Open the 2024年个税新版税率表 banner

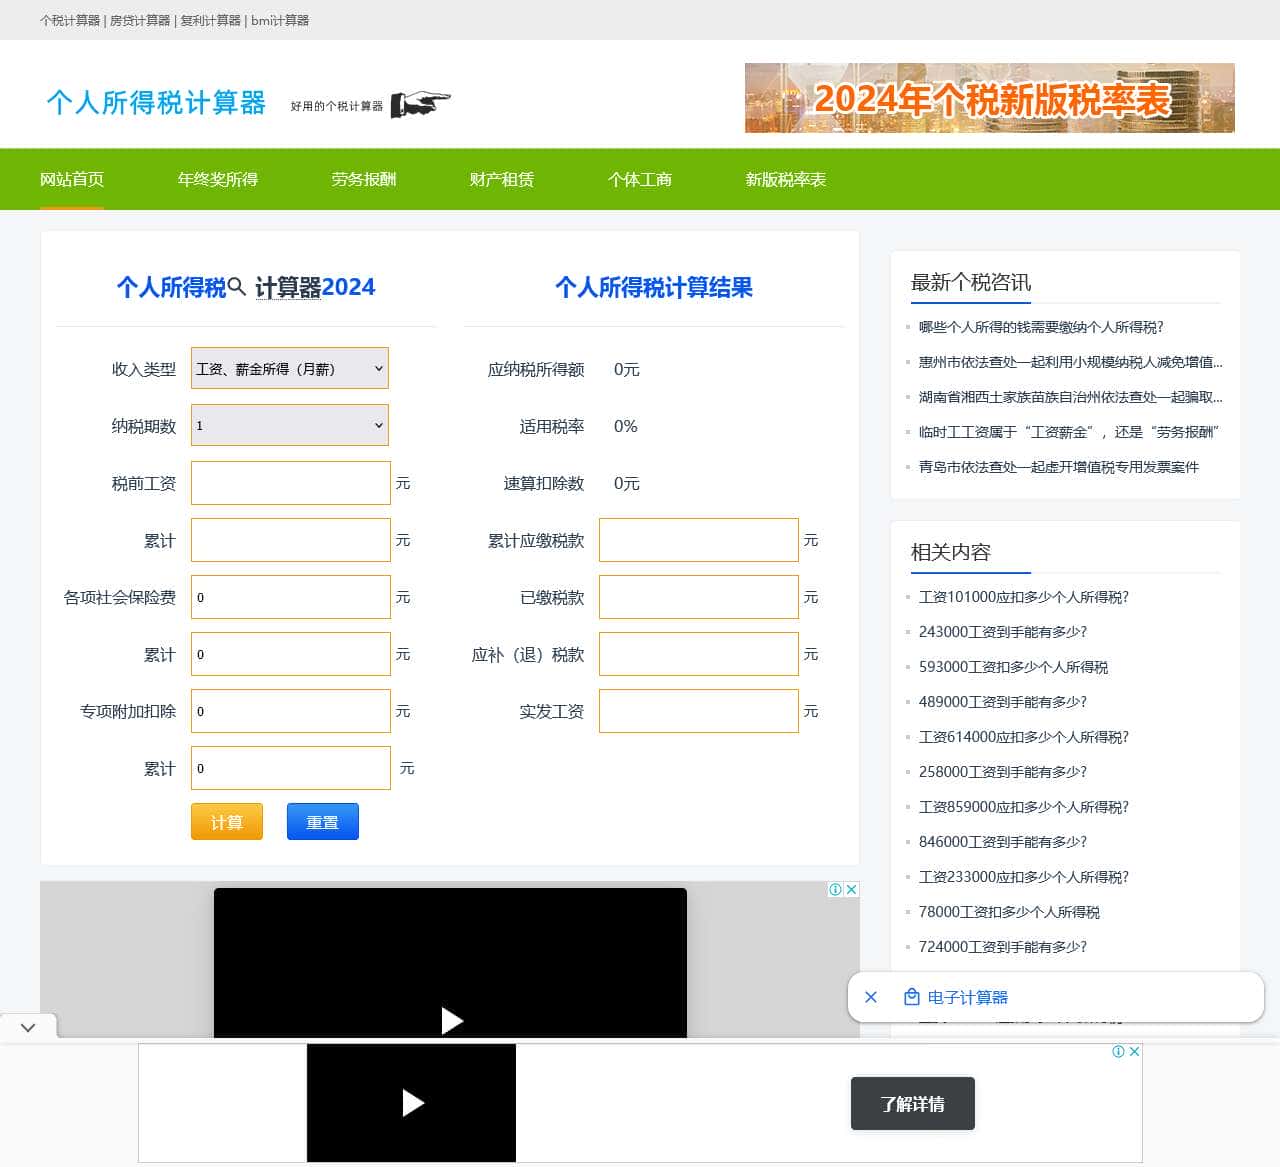(x=989, y=98)
